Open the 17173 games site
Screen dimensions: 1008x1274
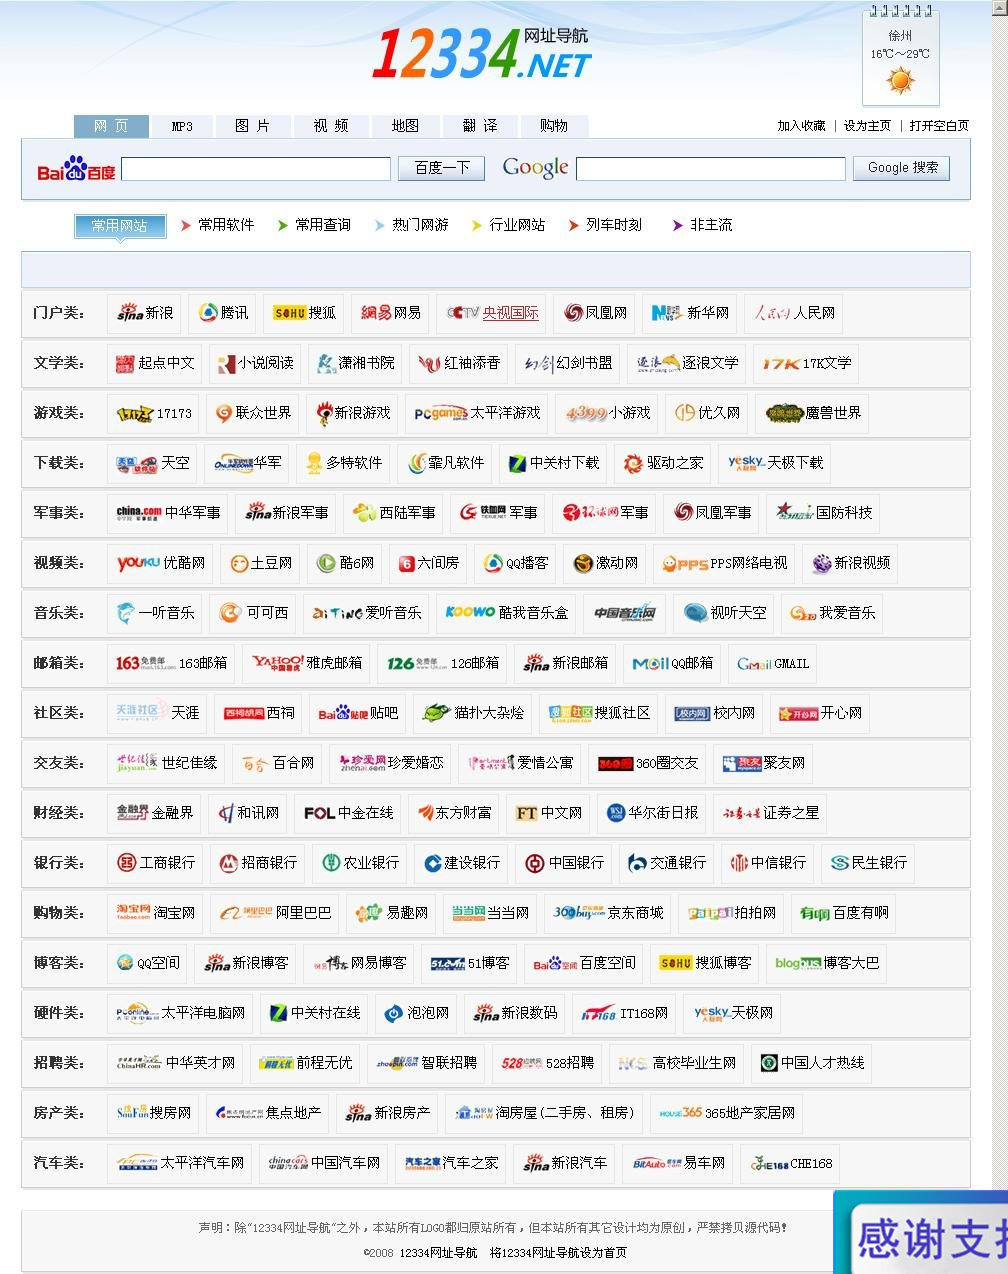154,413
